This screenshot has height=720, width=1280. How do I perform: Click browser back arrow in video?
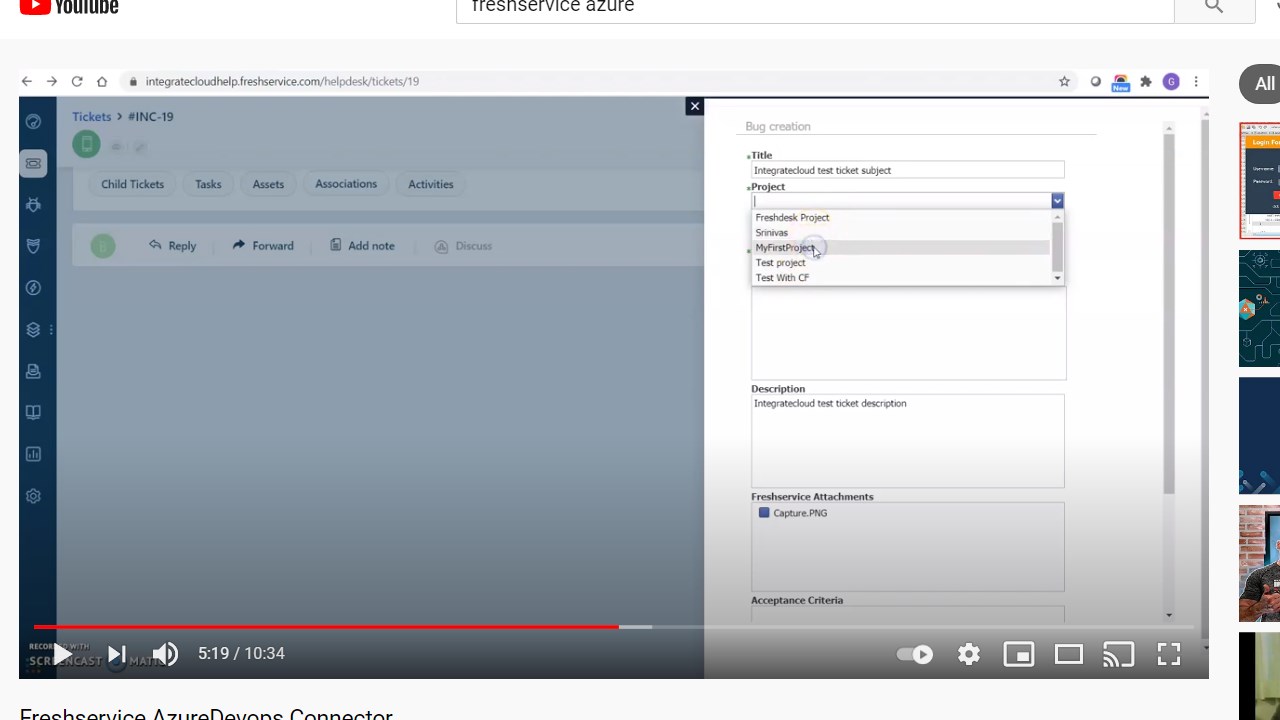27,82
